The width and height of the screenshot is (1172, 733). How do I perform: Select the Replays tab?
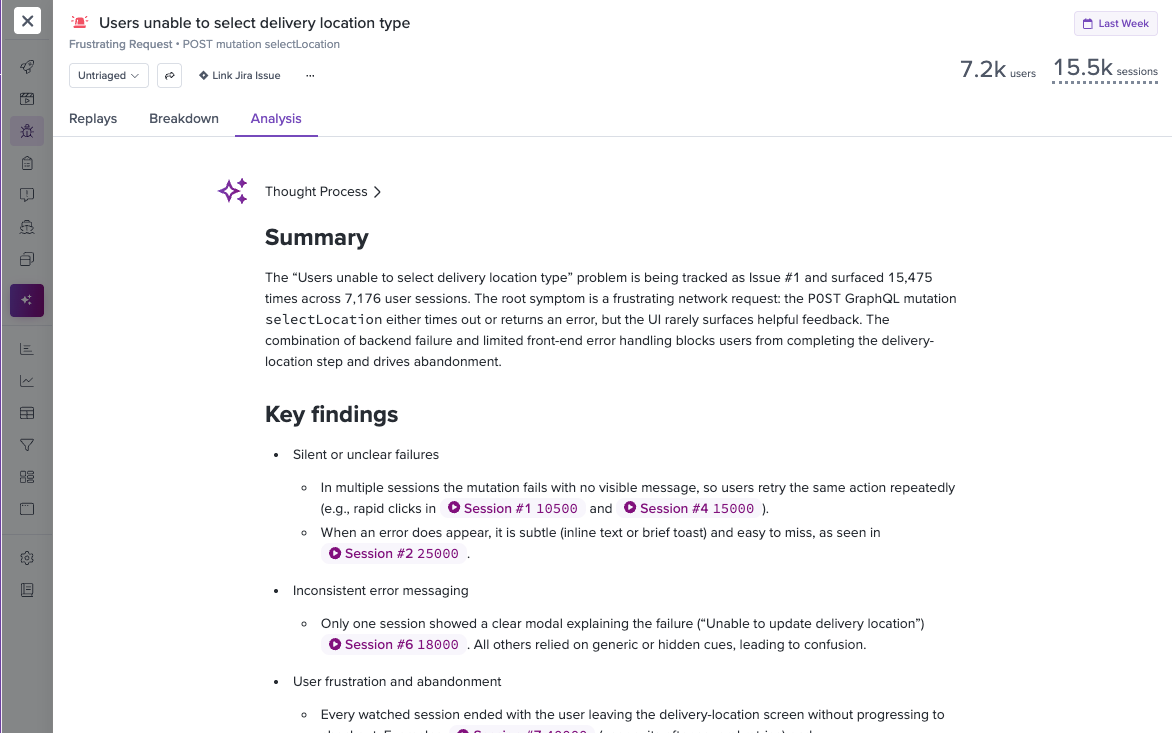92,118
